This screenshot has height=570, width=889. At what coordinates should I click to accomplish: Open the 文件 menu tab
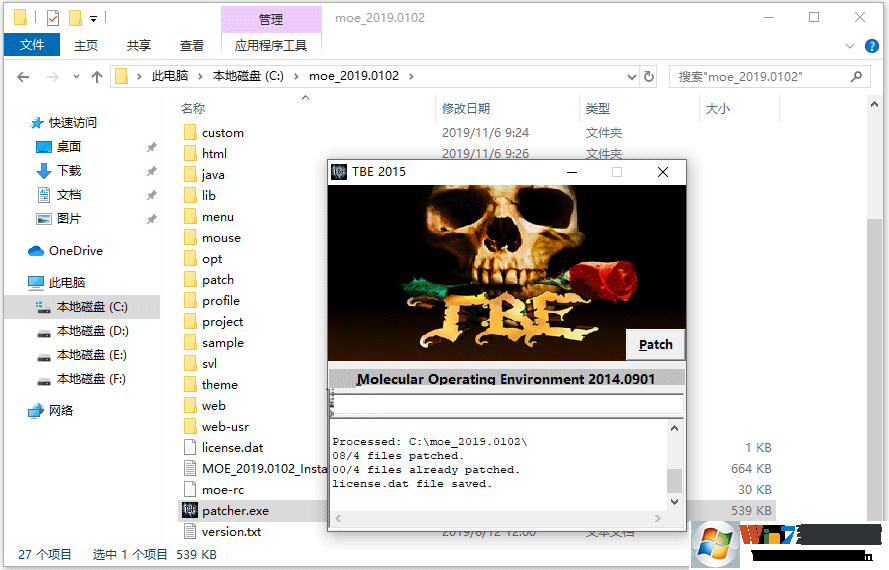(31, 45)
